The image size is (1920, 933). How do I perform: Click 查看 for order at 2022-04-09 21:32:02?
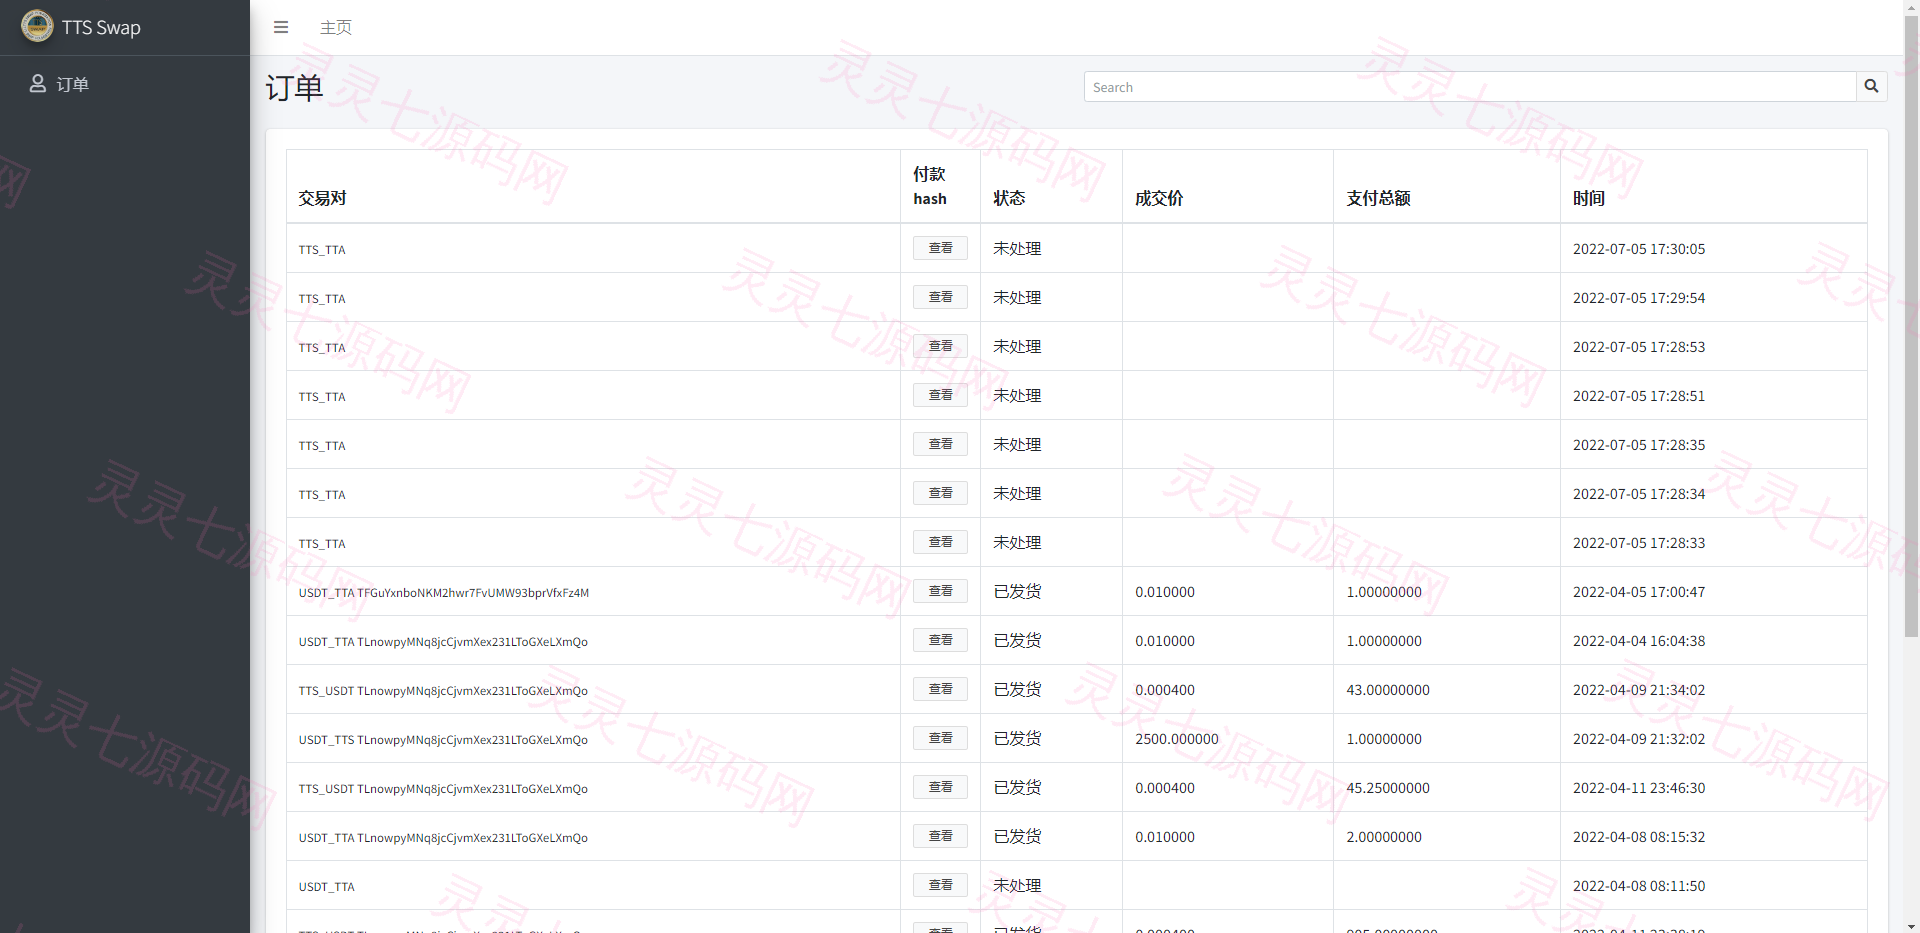[x=940, y=738]
